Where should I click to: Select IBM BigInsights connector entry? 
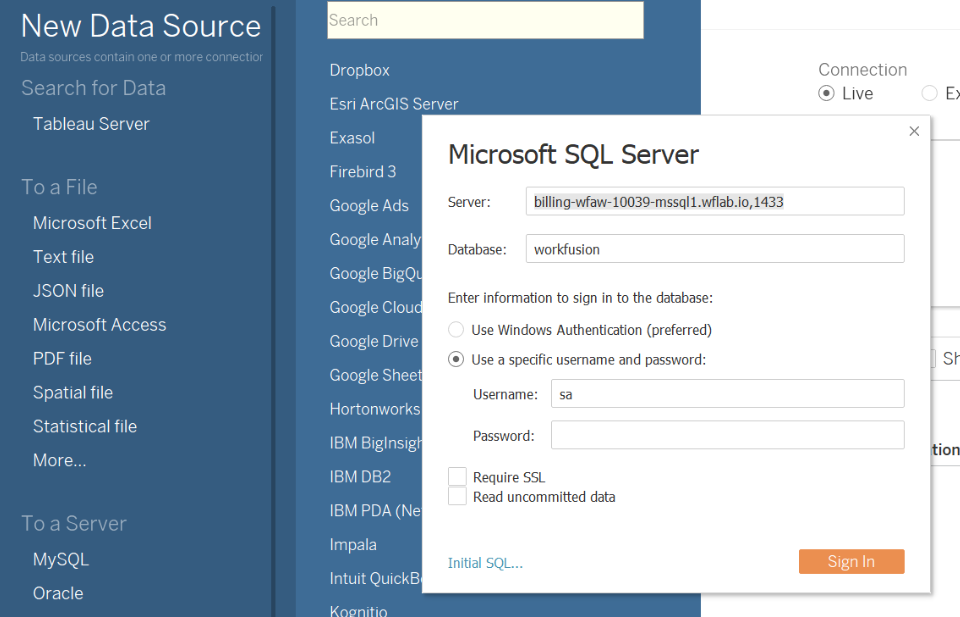click(x=375, y=443)
